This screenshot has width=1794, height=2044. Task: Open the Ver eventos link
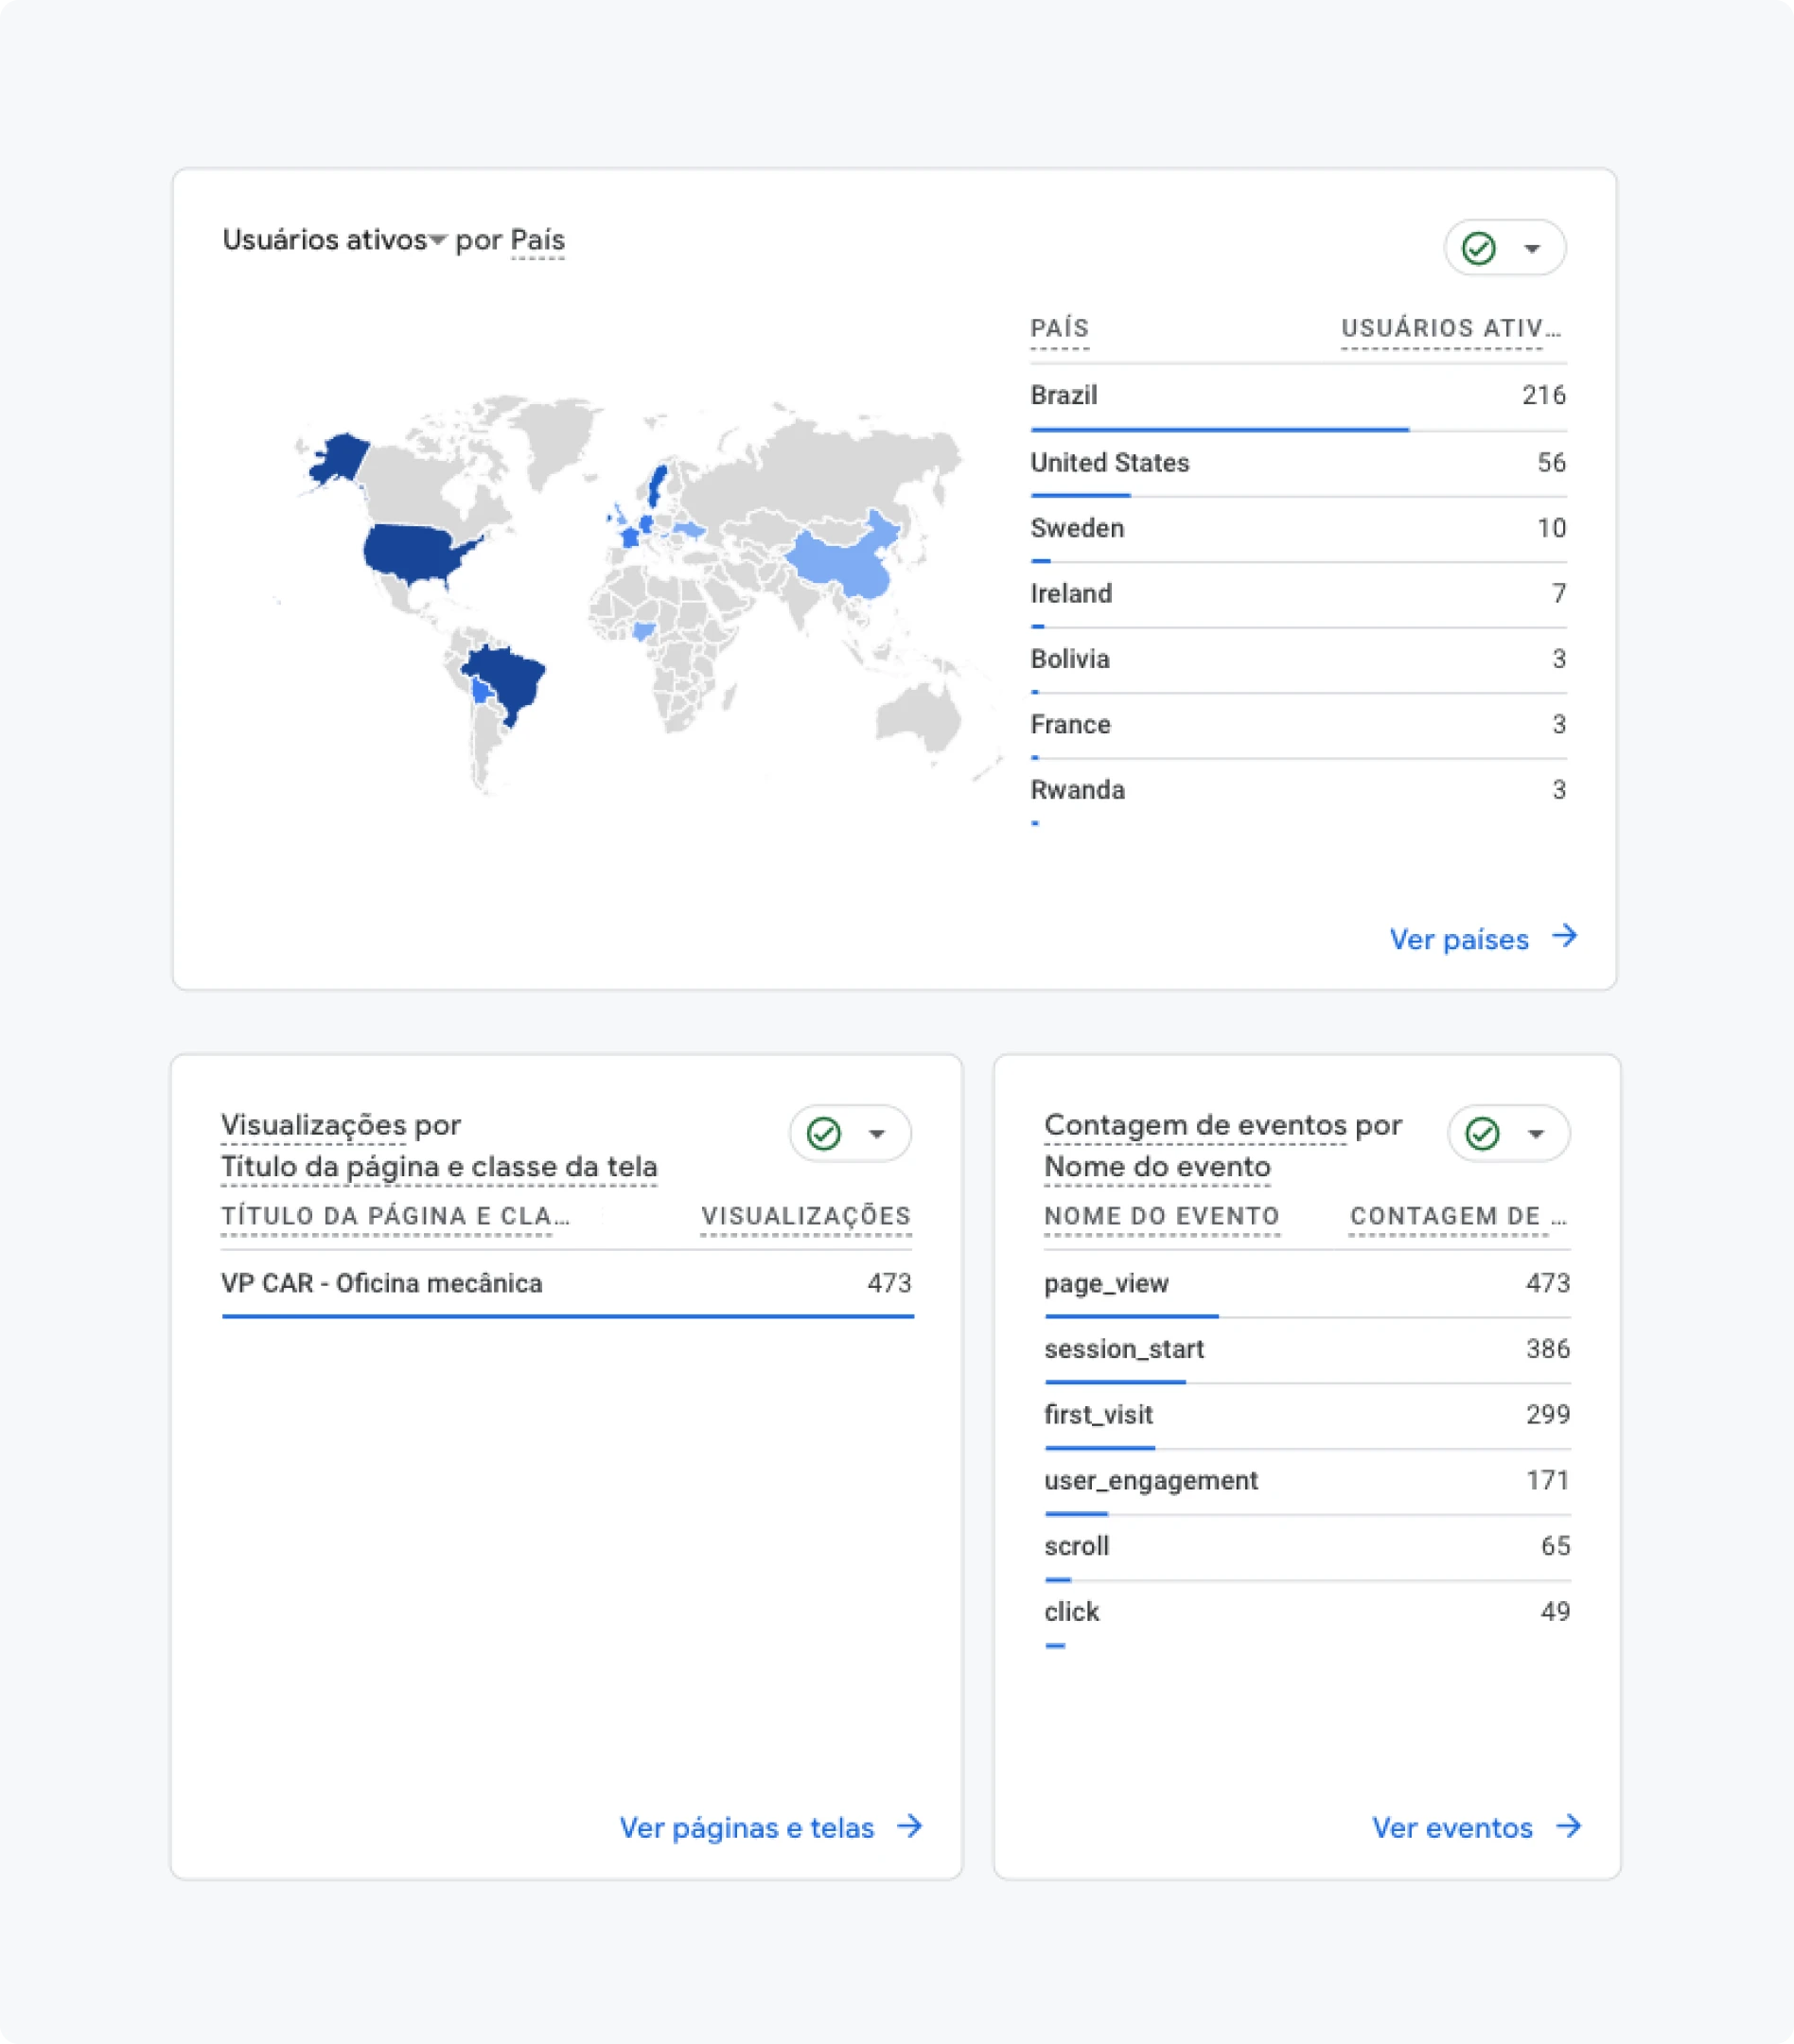tap(1452, 1828)
